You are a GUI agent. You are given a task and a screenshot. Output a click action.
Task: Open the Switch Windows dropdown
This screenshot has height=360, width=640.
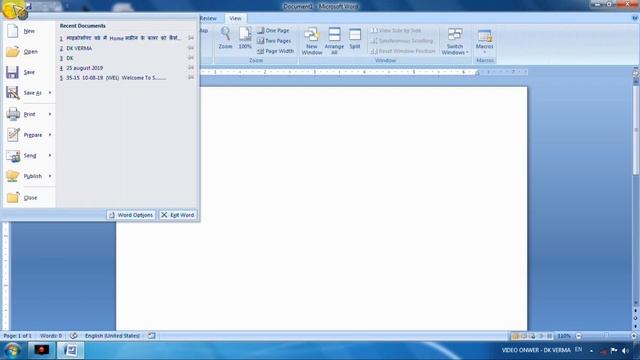(455, 41)
